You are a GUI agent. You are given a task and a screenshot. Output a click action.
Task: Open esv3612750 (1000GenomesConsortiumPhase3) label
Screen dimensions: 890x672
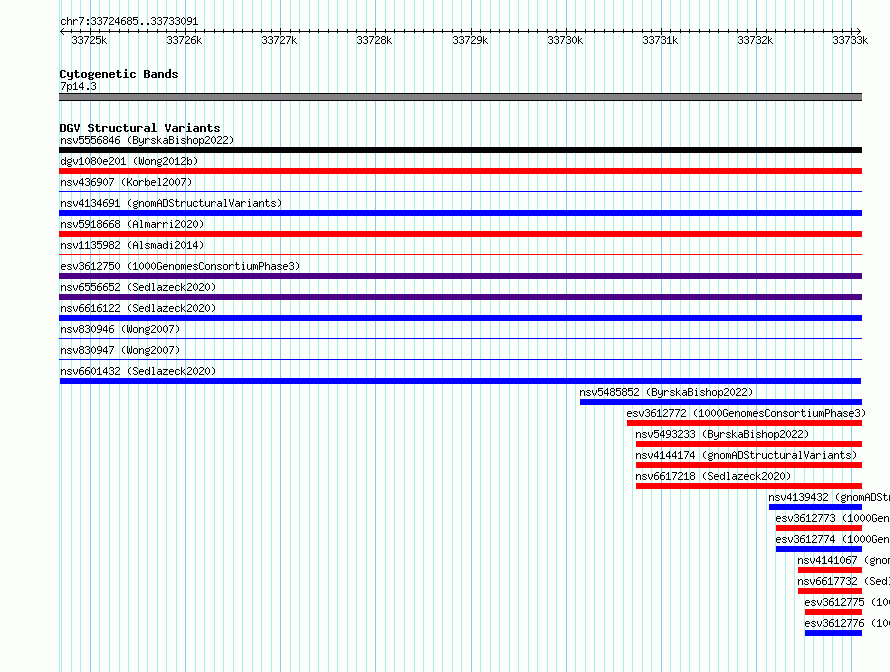pyautogui.click(x=180, y=266)
